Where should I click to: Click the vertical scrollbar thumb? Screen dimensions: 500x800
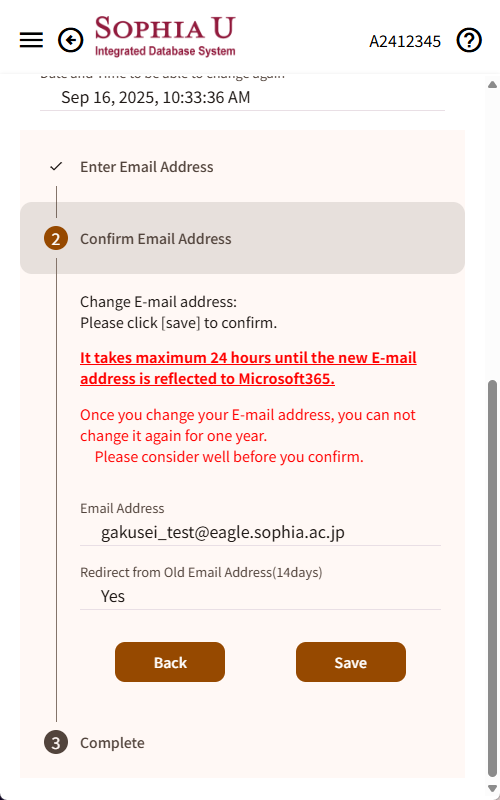492,579
